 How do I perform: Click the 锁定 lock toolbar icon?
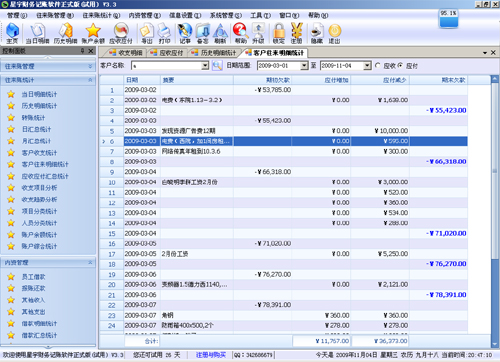tap(279, 33)
